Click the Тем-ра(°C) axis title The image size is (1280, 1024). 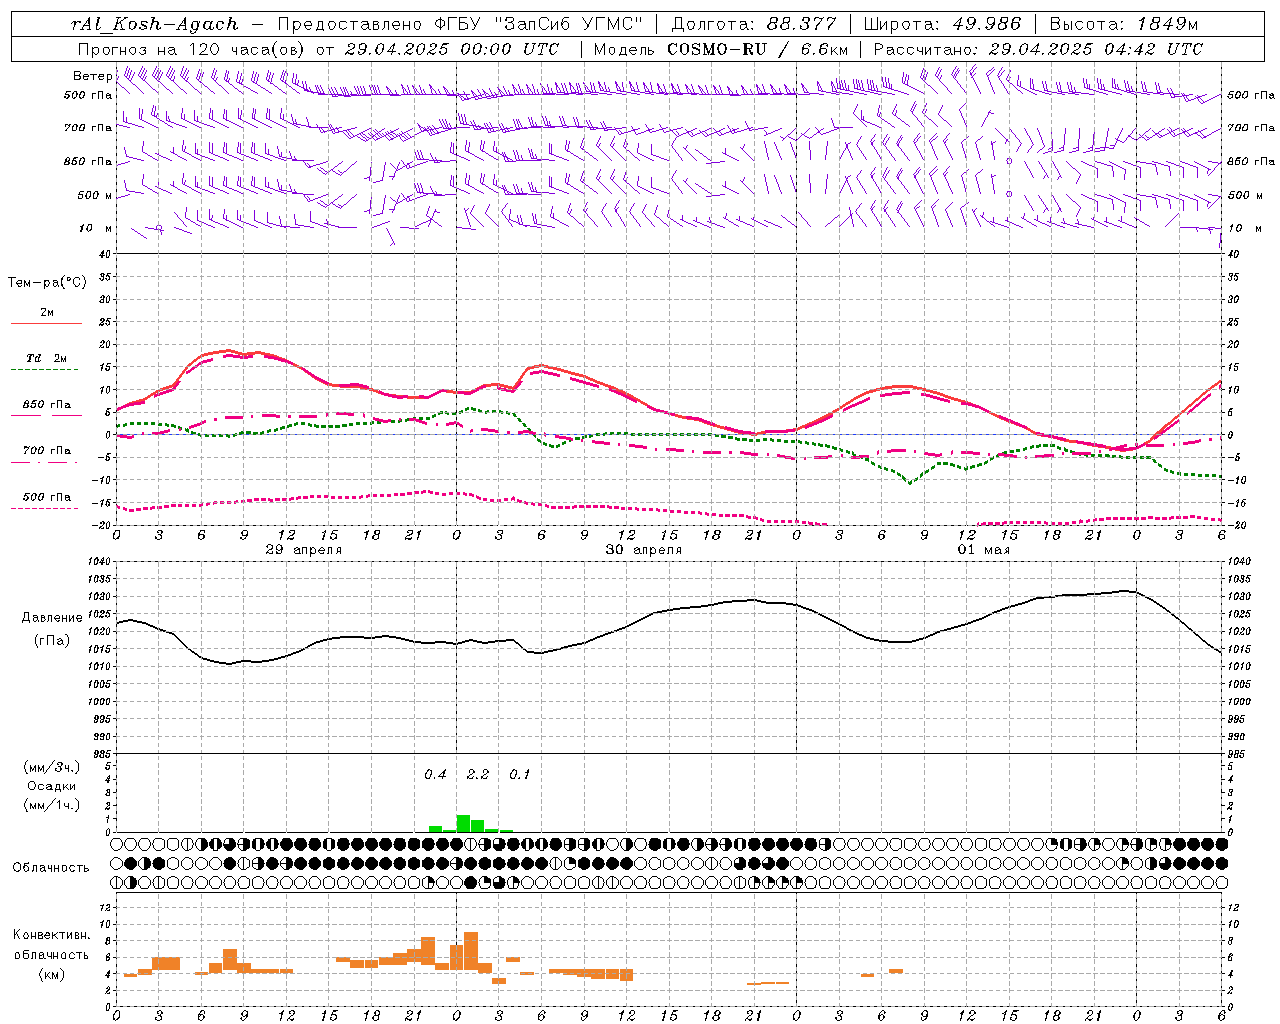coord(47,283)
